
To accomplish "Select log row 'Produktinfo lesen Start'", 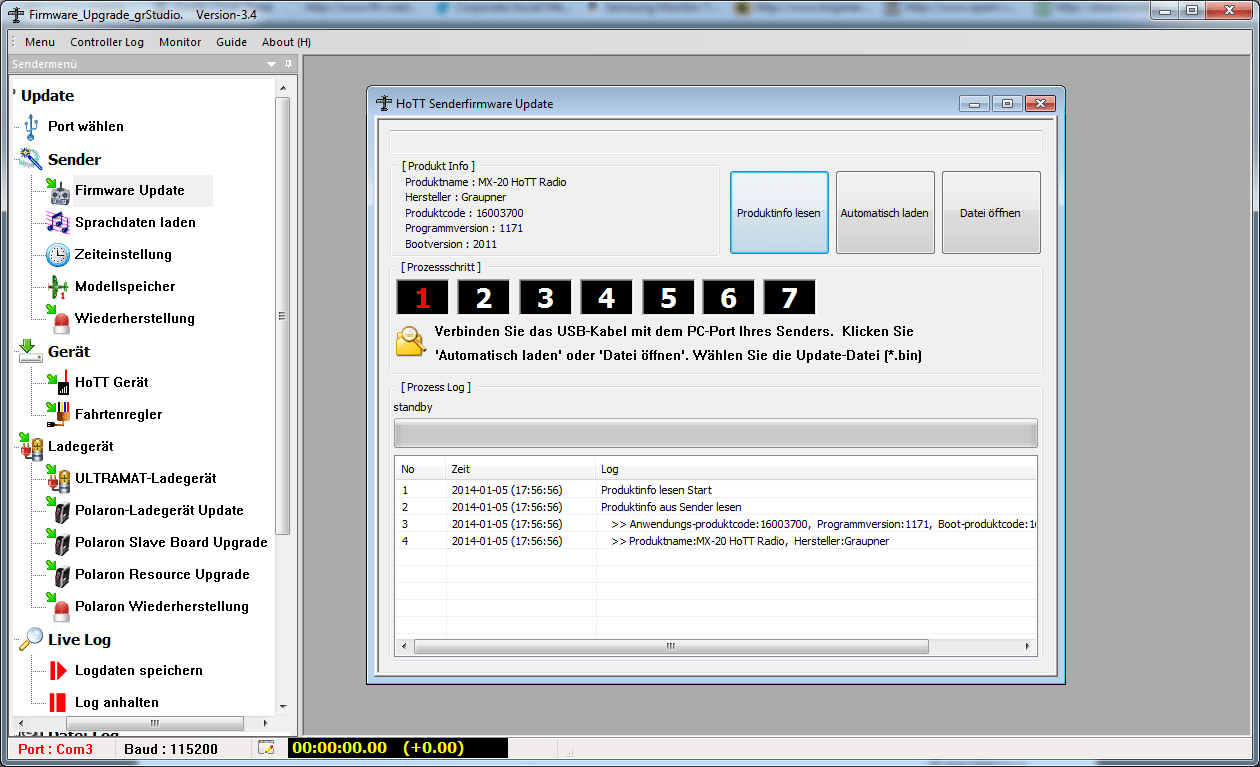I will click(x=715, y=490).
